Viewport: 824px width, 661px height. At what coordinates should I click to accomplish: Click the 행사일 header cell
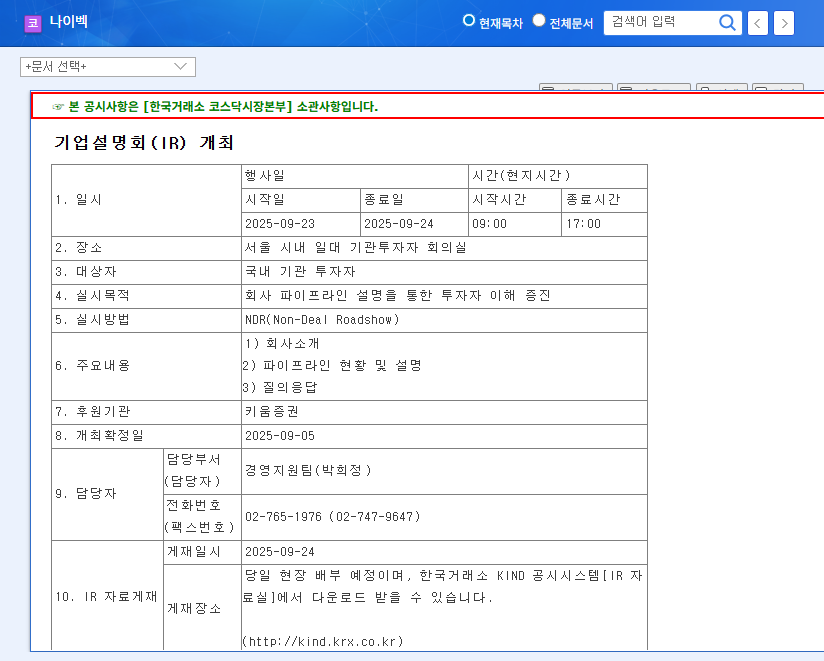(355, 176)
